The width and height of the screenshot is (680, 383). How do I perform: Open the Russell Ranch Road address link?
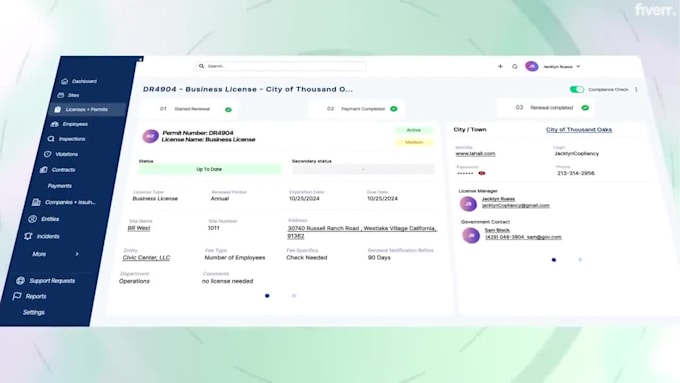tap(362, 232)
